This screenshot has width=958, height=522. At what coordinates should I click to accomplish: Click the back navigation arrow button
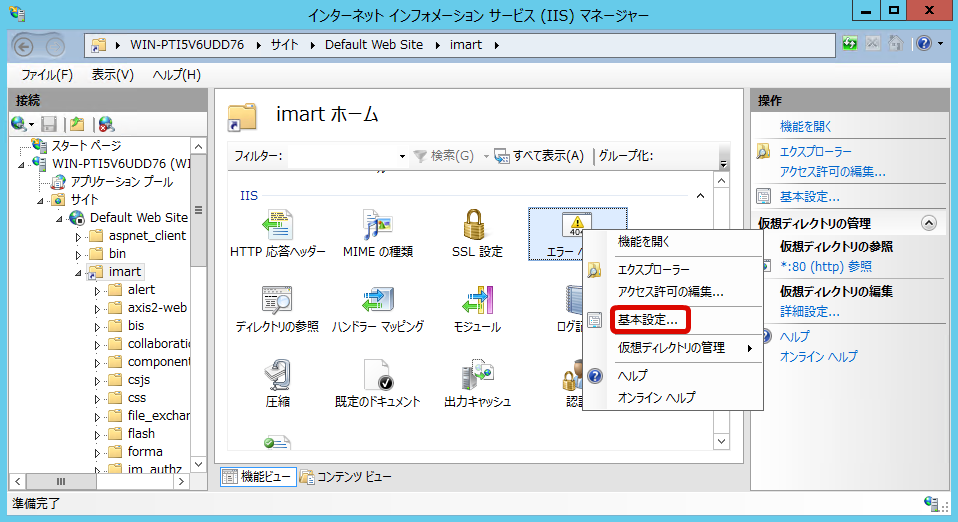coord(23,46)
